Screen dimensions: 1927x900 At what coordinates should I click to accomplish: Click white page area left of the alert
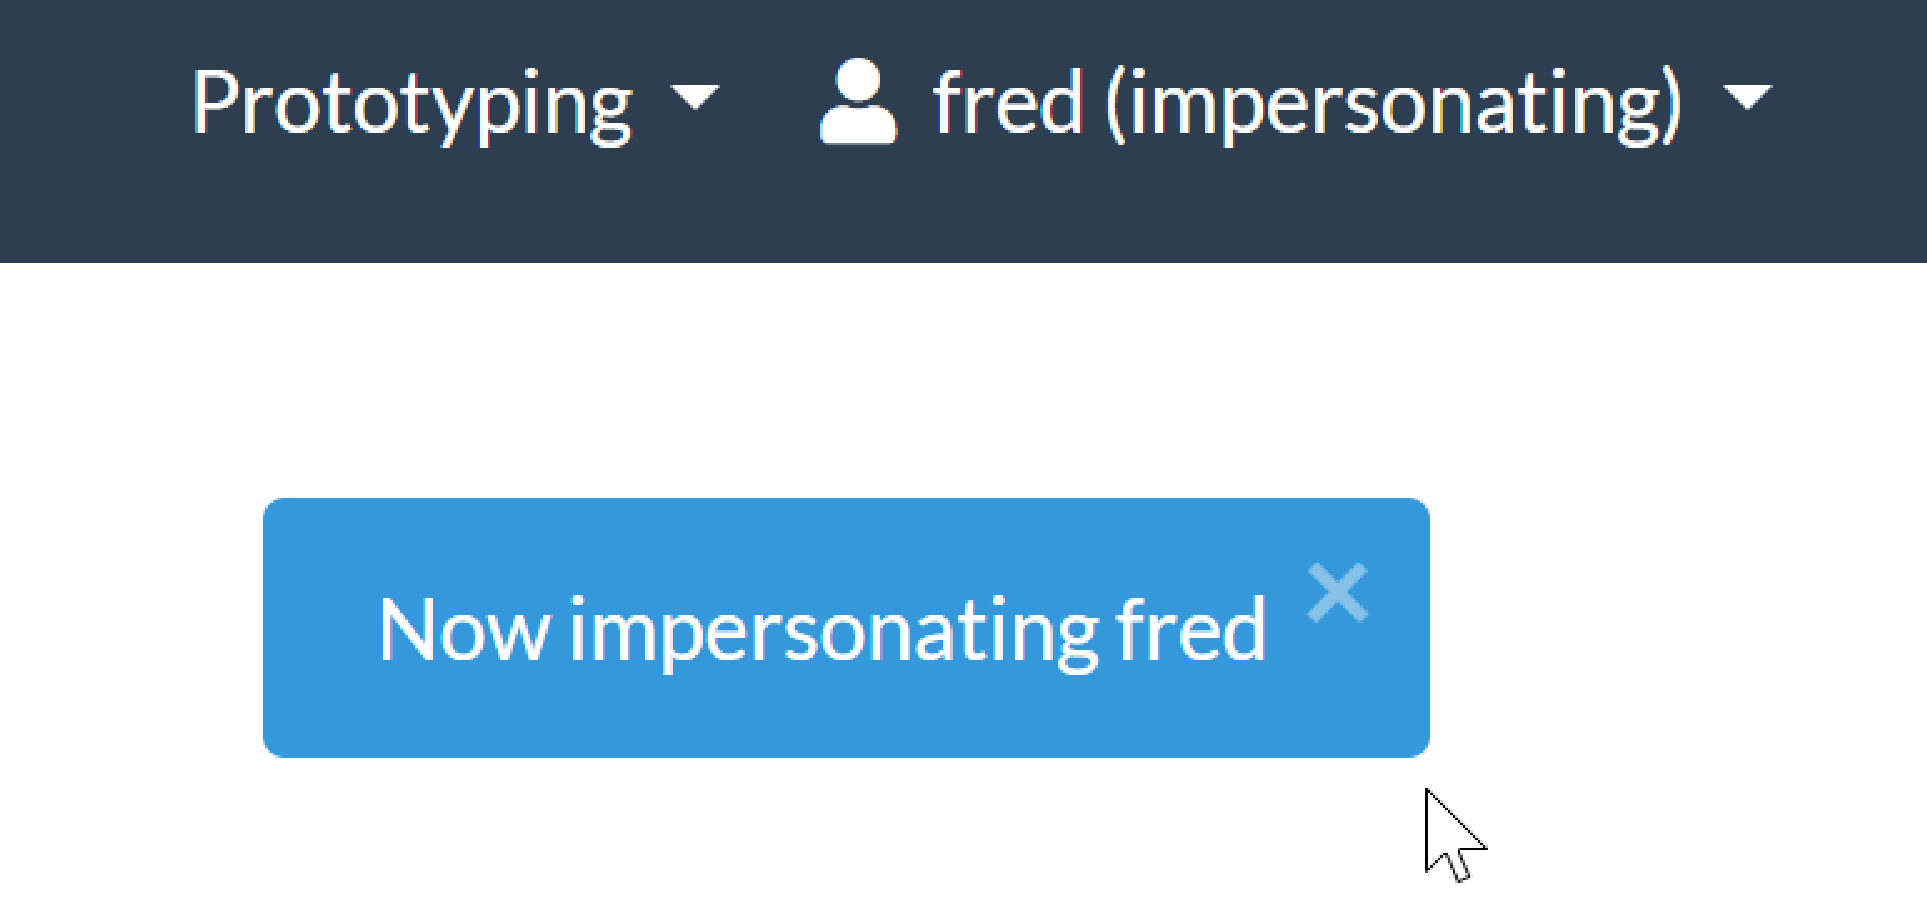pos(130,630)
